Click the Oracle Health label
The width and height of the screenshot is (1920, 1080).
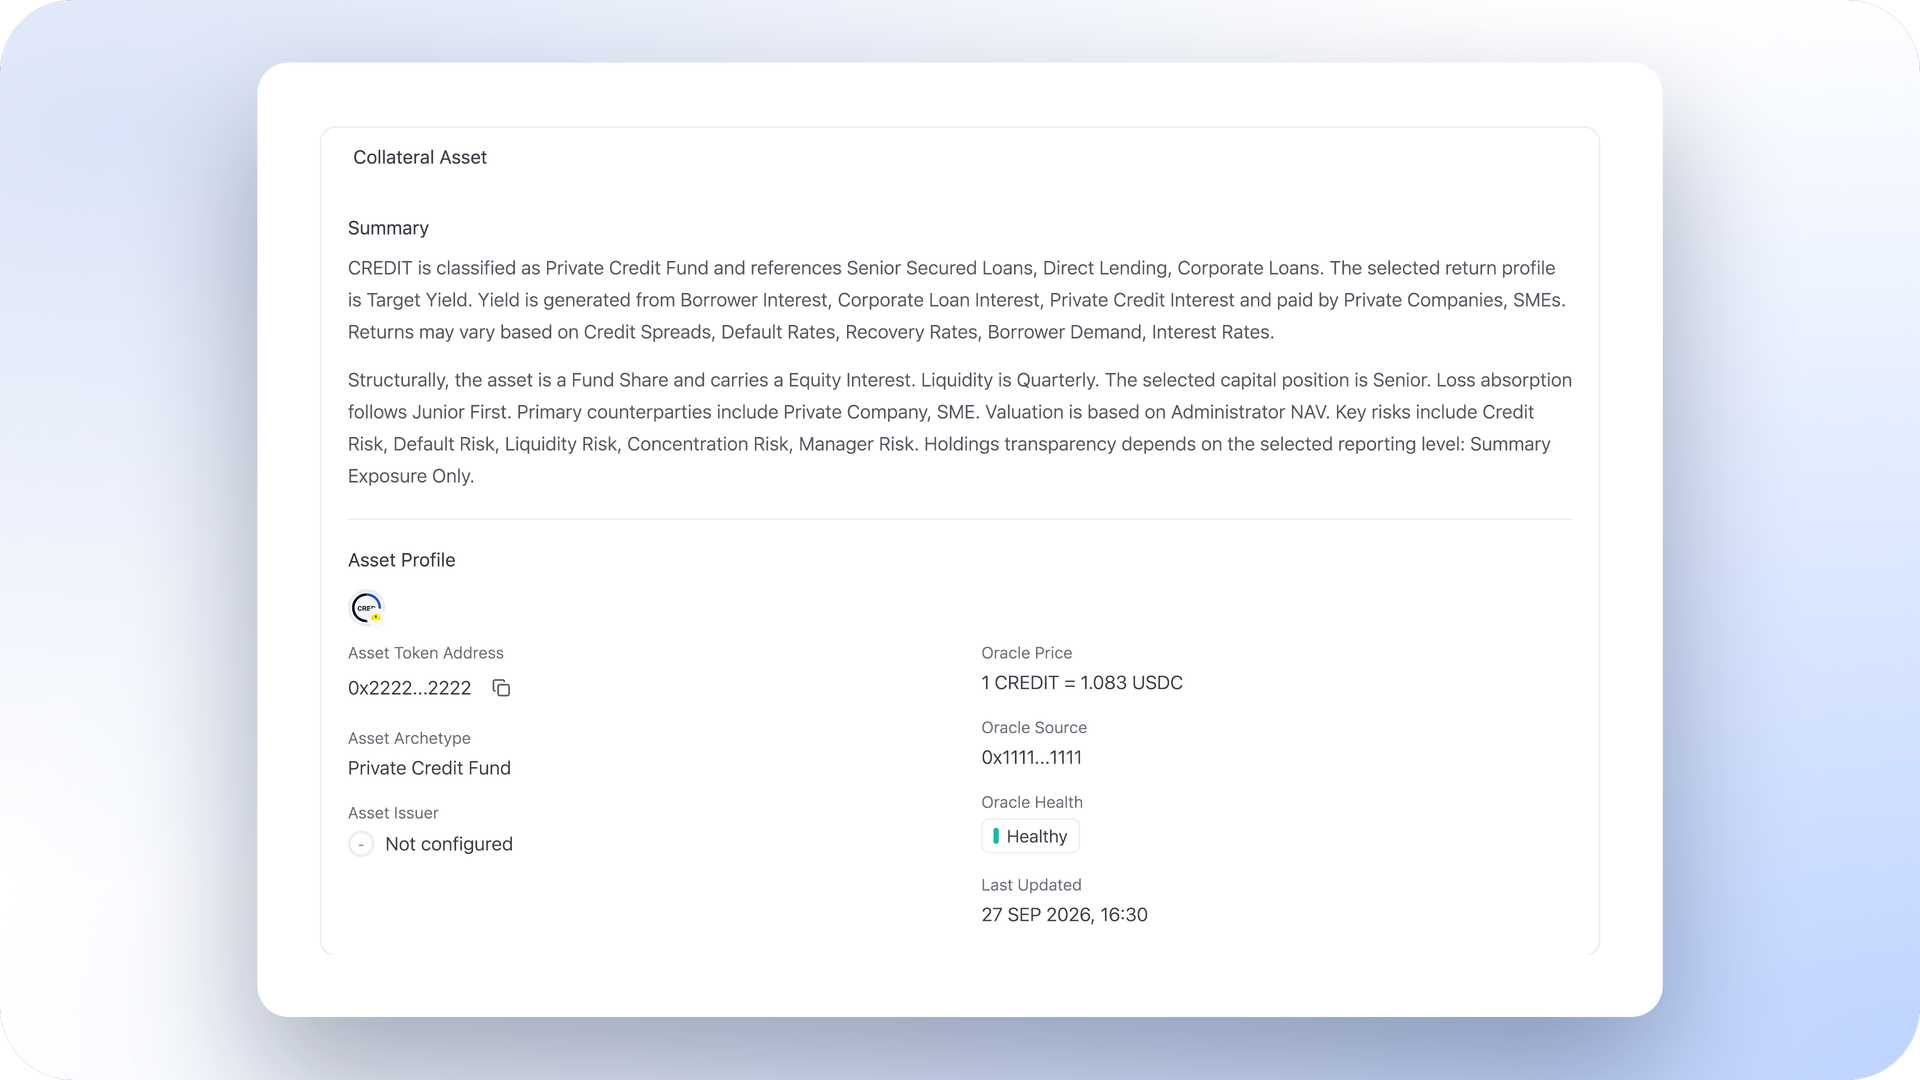1032,802
